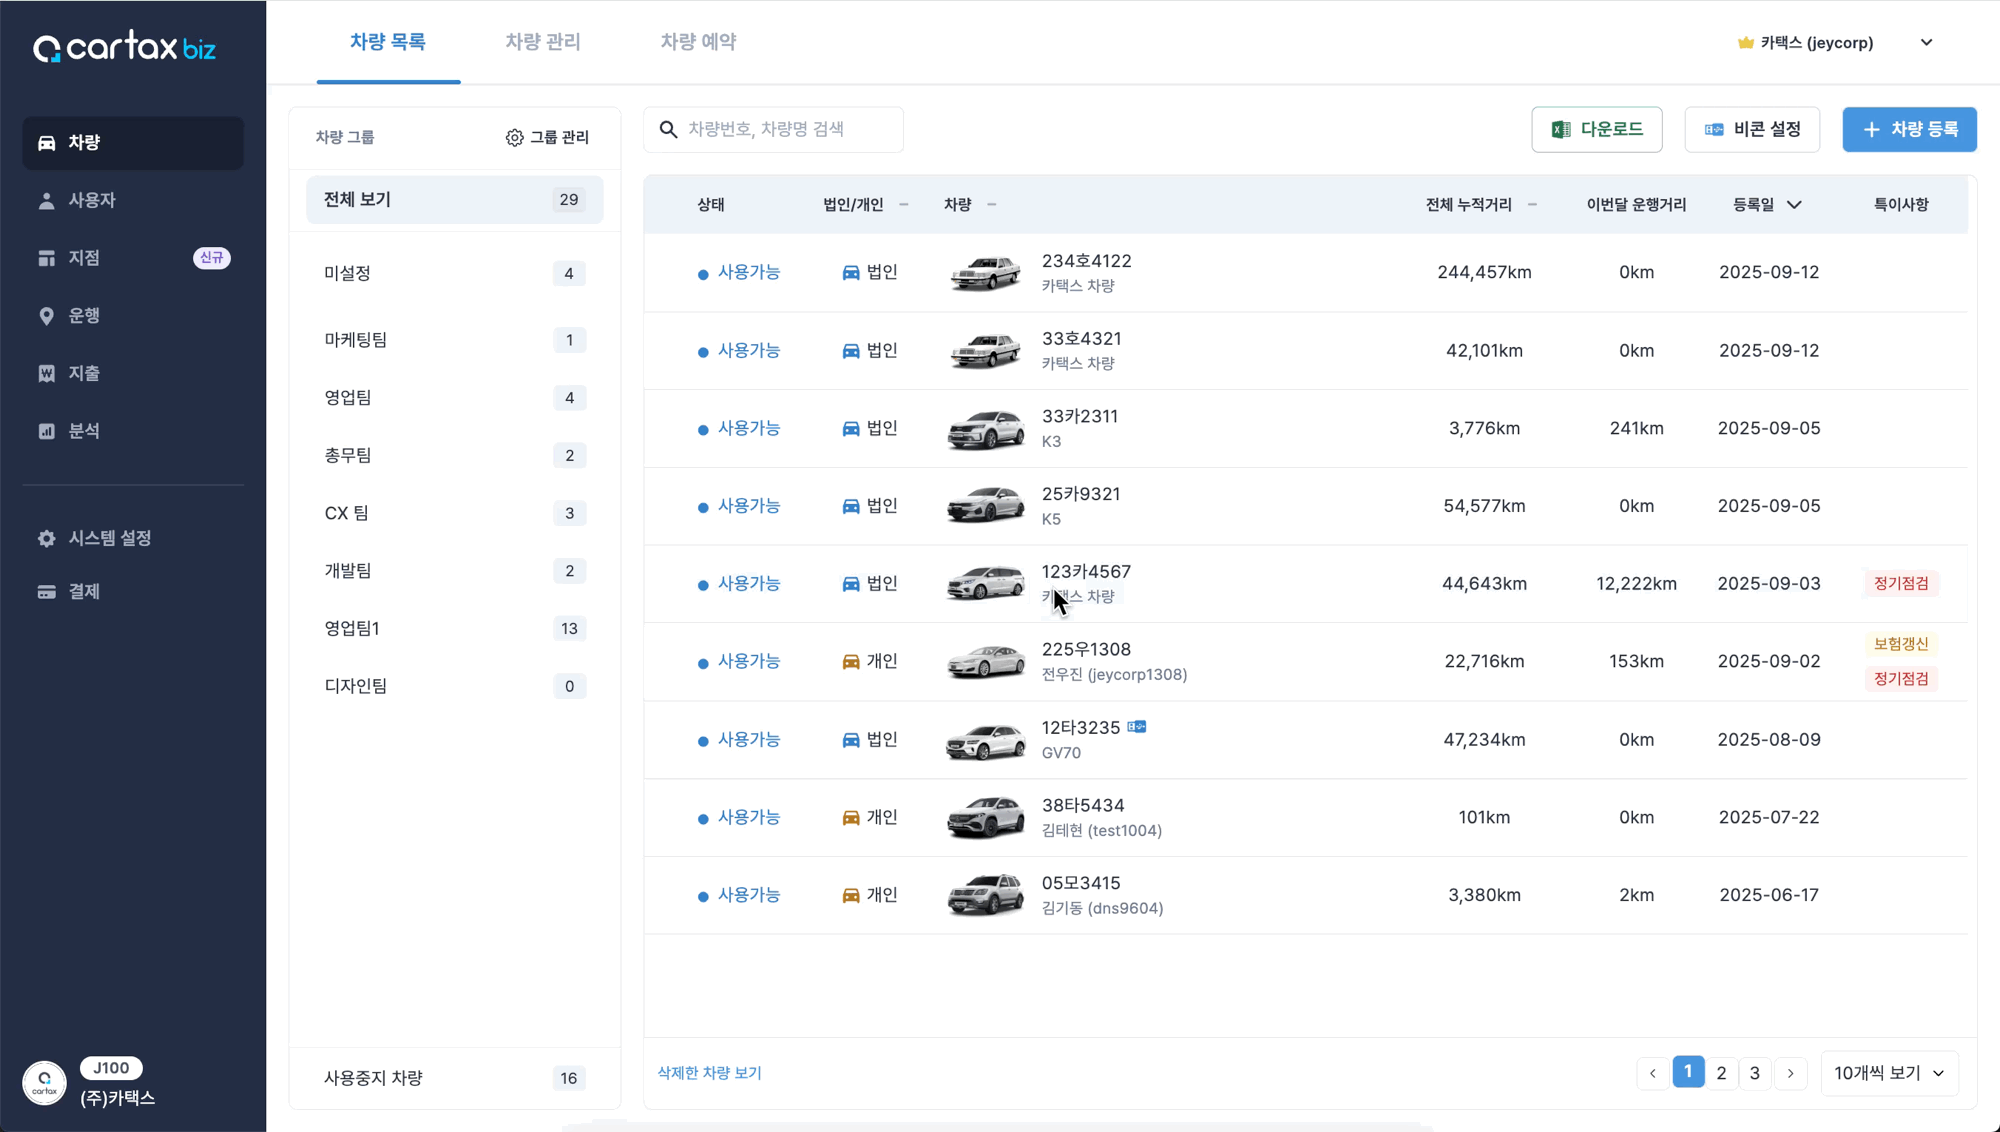Open the 삭제한 차량 보기 link
Image resolution: width=2000 pixels, height=1132 pixels.
tap(709, 1073)
